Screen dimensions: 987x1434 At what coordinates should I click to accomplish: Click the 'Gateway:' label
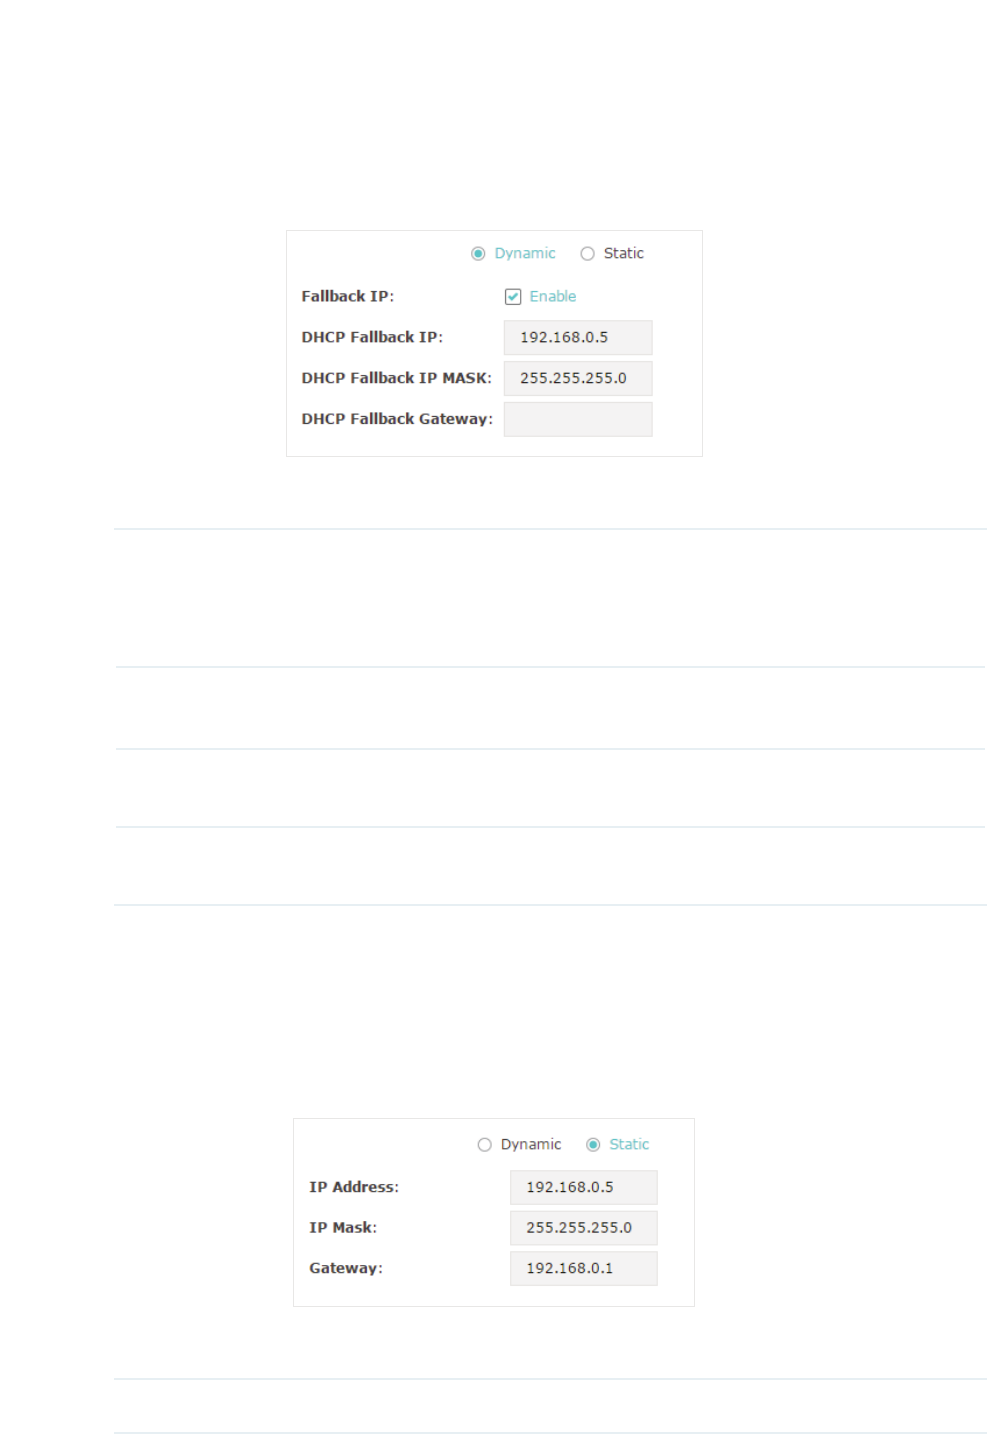tap(346, 1269)
